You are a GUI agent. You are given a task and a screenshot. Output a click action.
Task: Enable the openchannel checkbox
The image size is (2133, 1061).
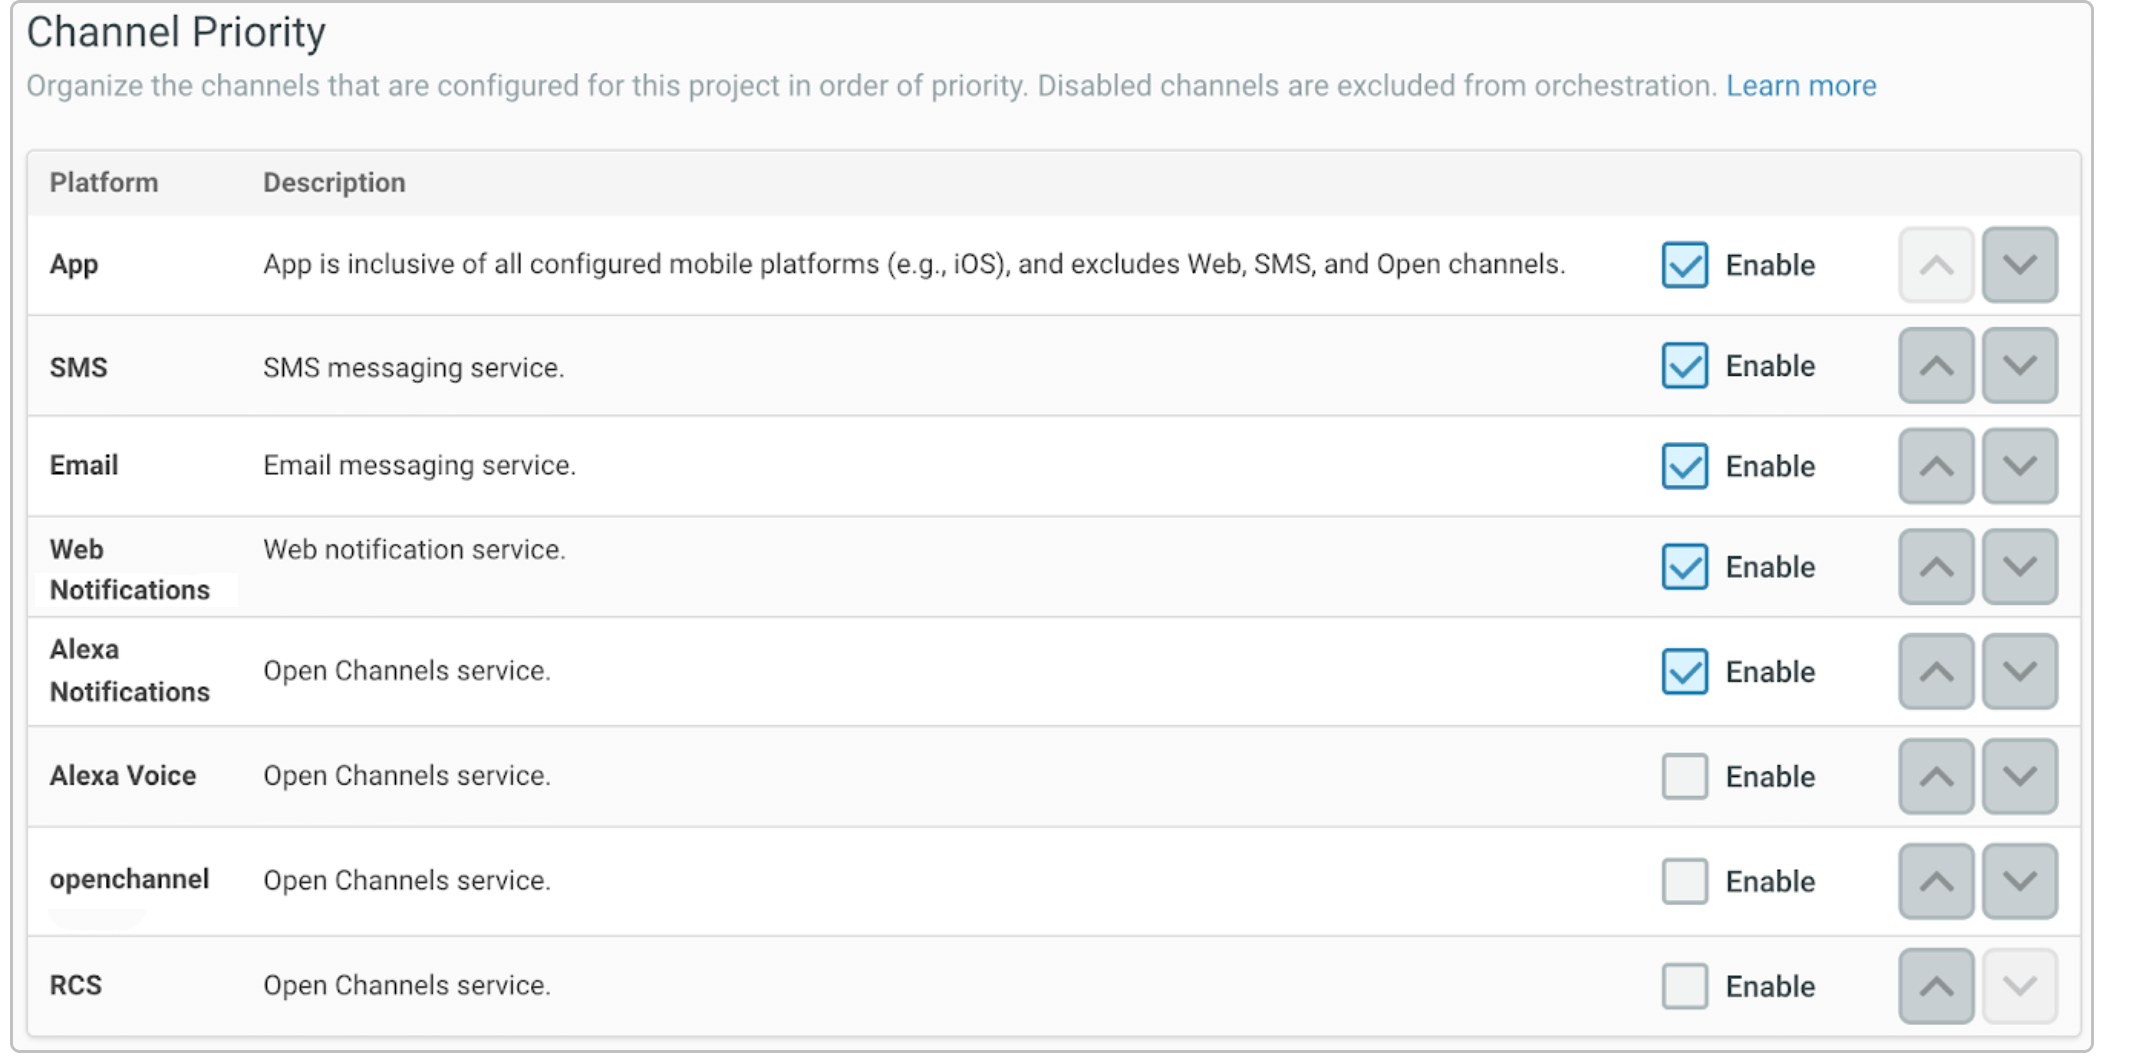tap(1684, 881)
